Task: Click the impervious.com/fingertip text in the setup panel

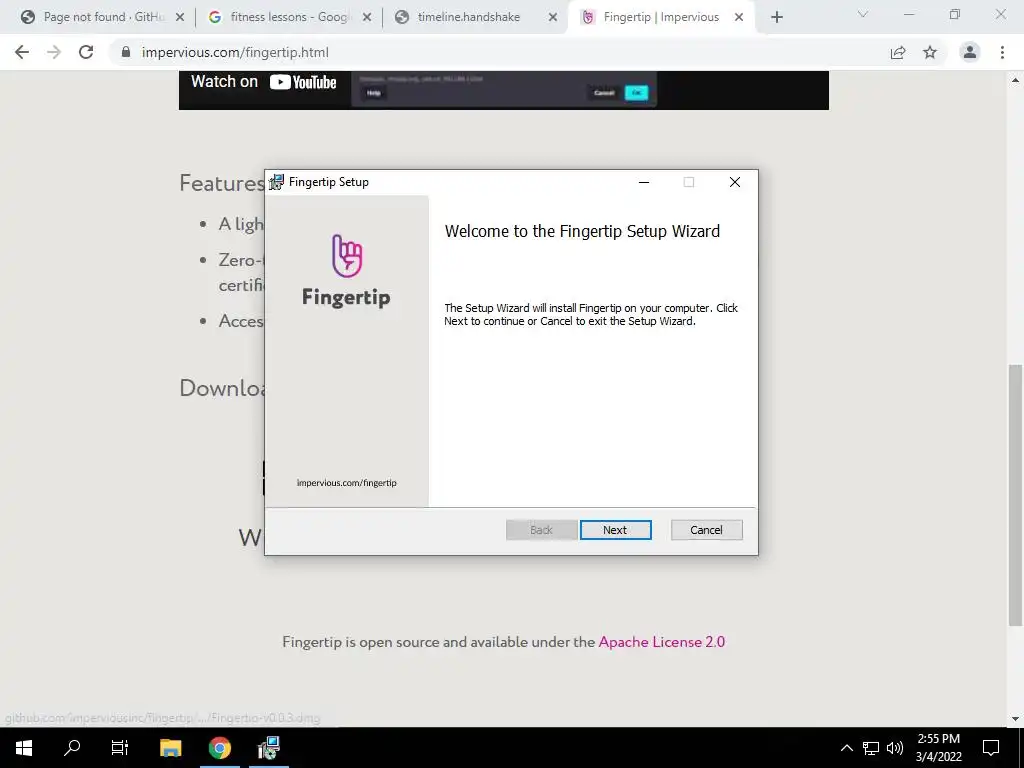Action: point(346,483)
